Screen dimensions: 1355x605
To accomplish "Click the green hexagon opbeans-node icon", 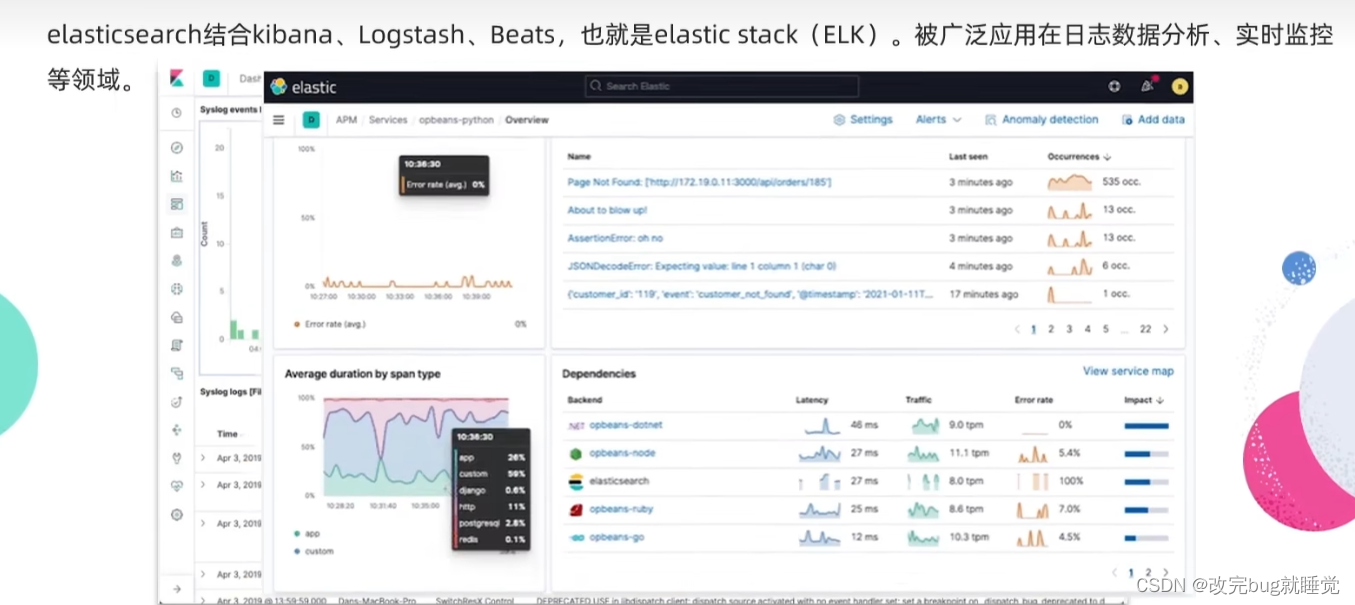I will (x=576, y=453).
